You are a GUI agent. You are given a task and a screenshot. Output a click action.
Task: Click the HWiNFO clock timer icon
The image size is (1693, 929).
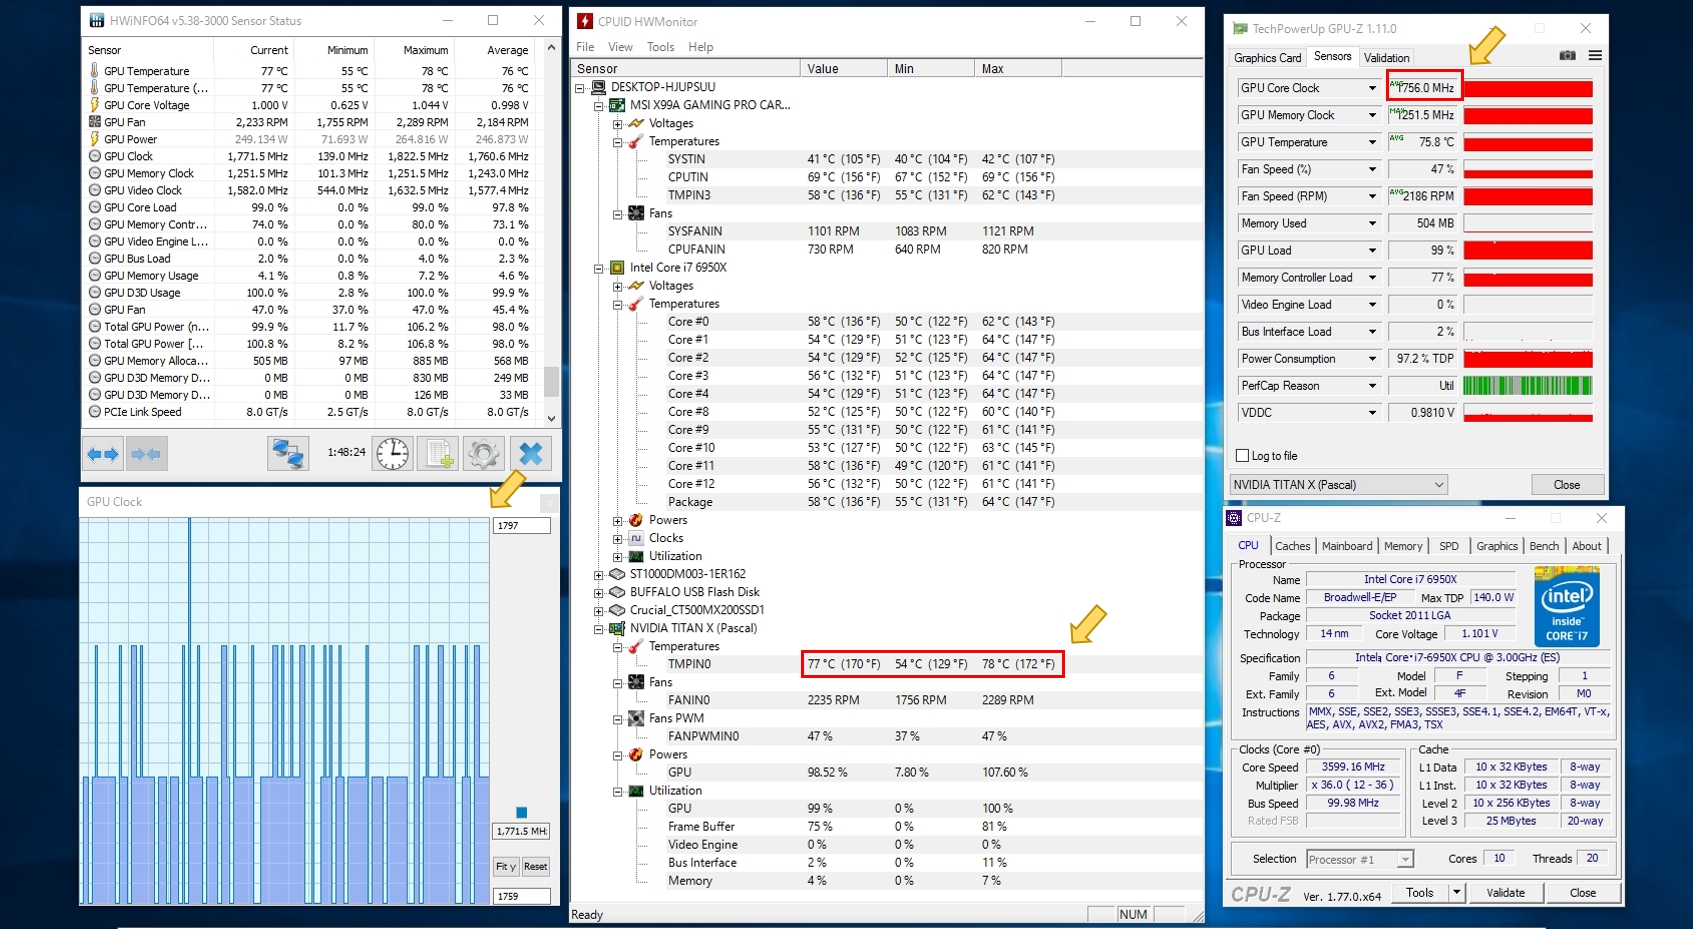pos(393,454)
